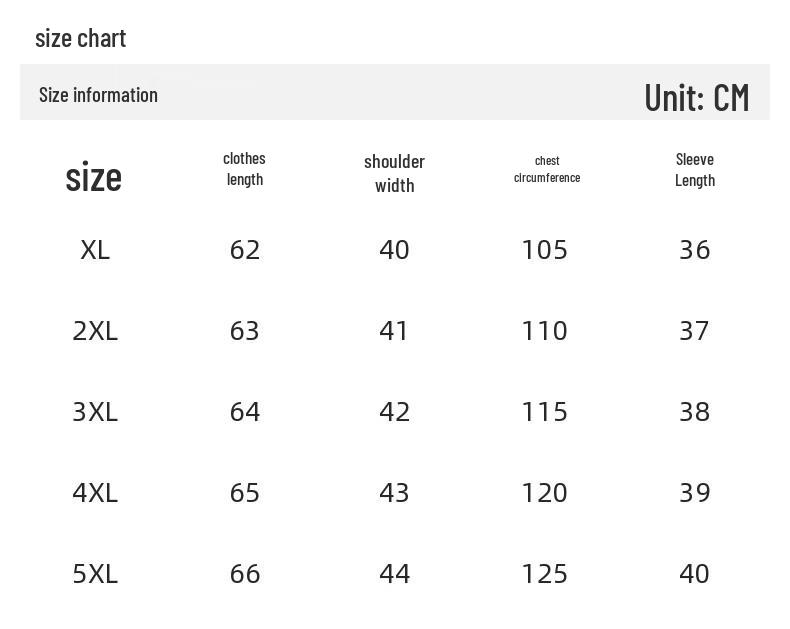Click shoulder width value 43
This screenshot has height=629, width=790.
(394, 492)
